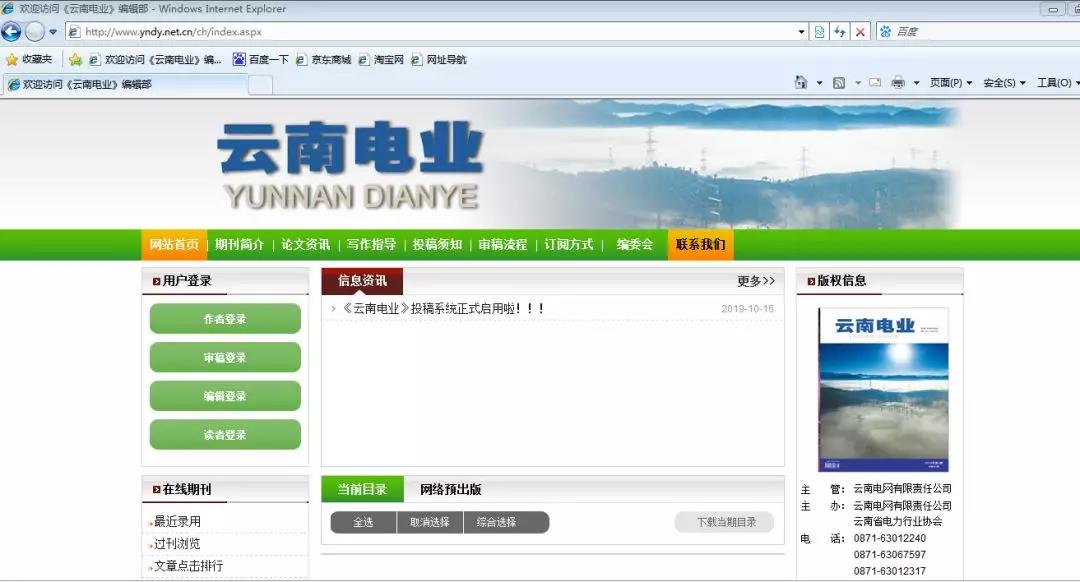Screen dimensions: 1080x582
Task: Expand the RSS feeds dropdown arrow
Action: pos(858,83)
